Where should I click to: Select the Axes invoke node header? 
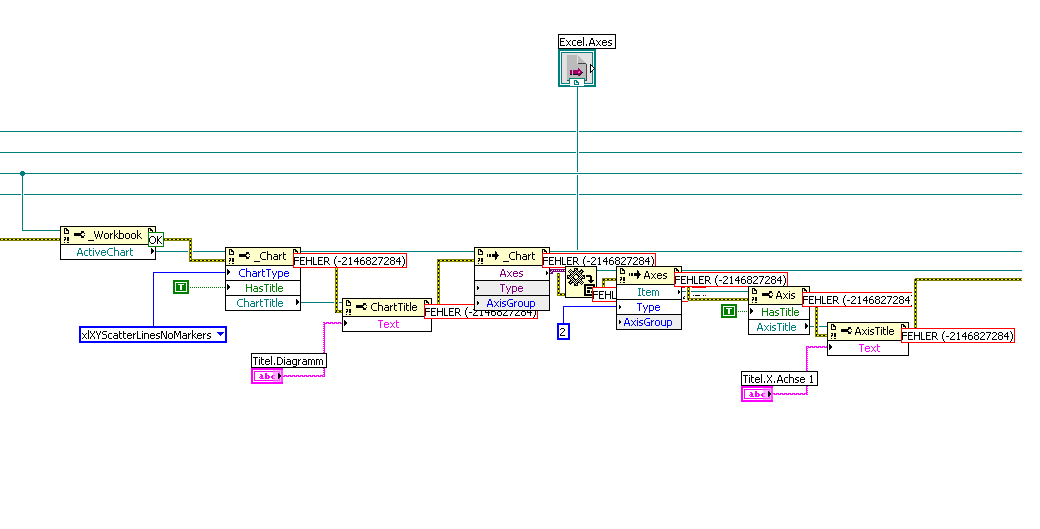649,275
